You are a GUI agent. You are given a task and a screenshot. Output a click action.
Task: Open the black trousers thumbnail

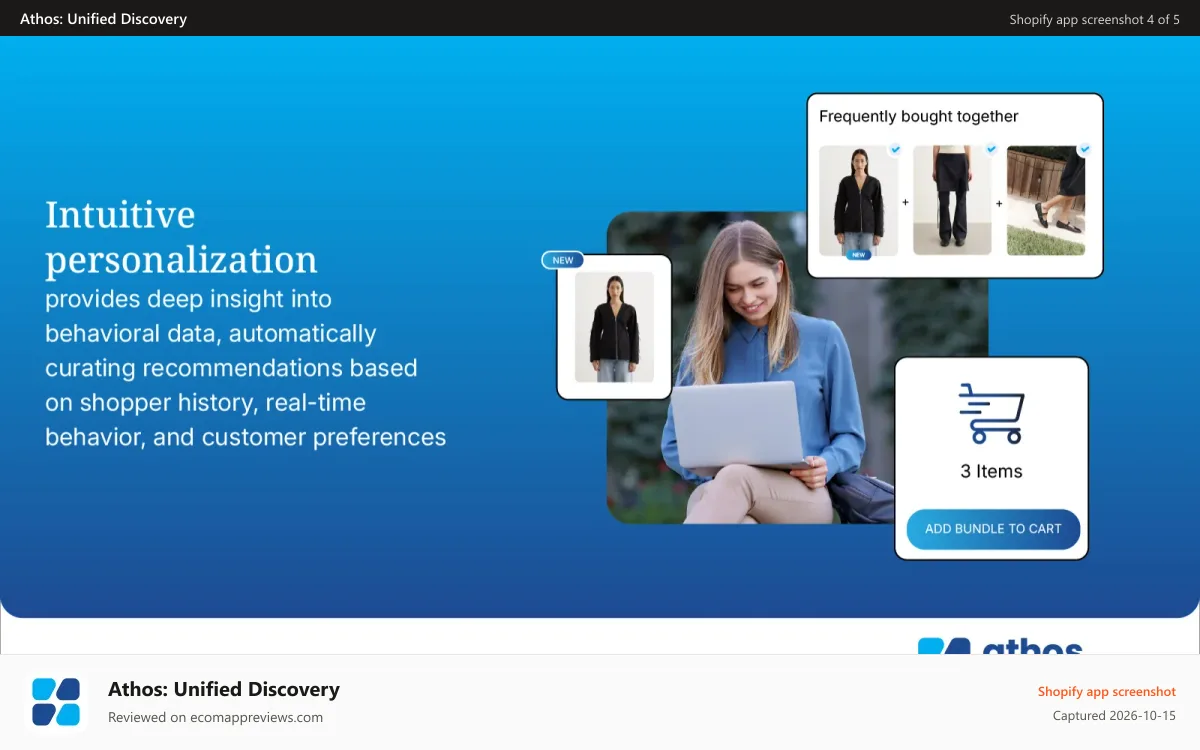(x=952, y=201)
